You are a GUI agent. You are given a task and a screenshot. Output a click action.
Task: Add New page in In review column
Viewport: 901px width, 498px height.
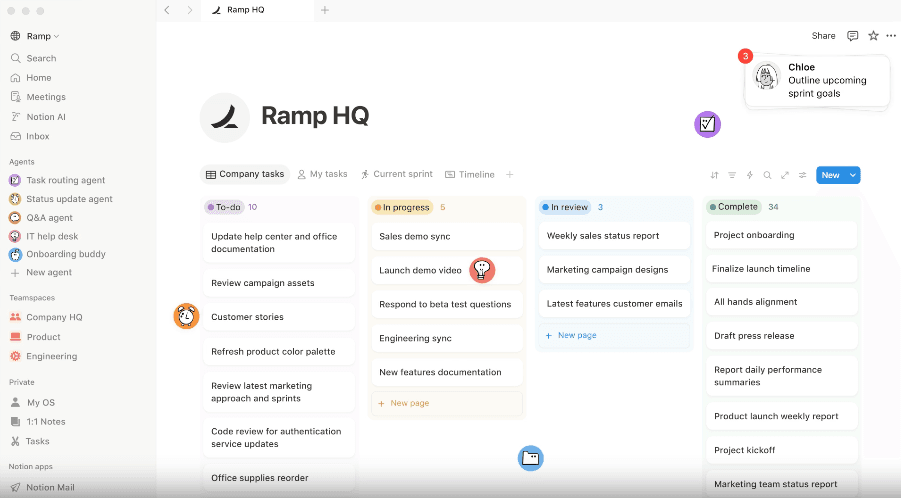pos(614,335)
